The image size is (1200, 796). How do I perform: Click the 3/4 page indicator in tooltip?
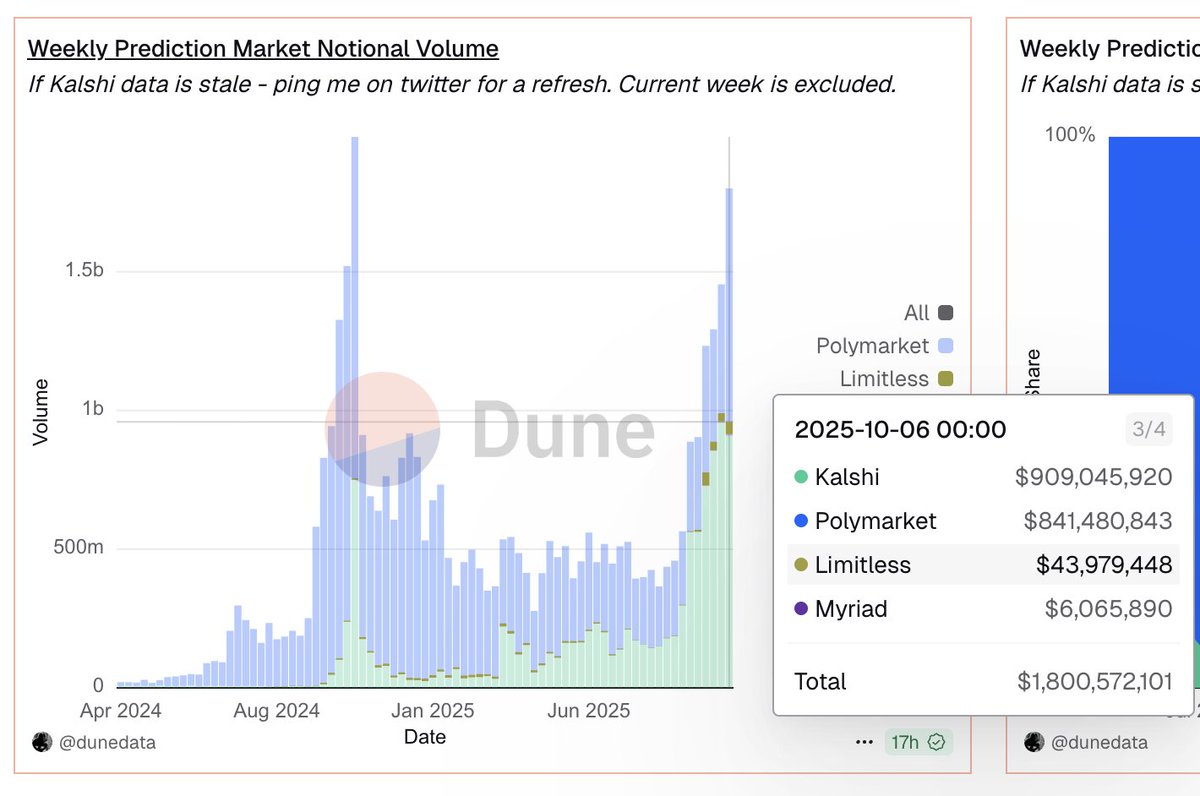[1149, 430]
